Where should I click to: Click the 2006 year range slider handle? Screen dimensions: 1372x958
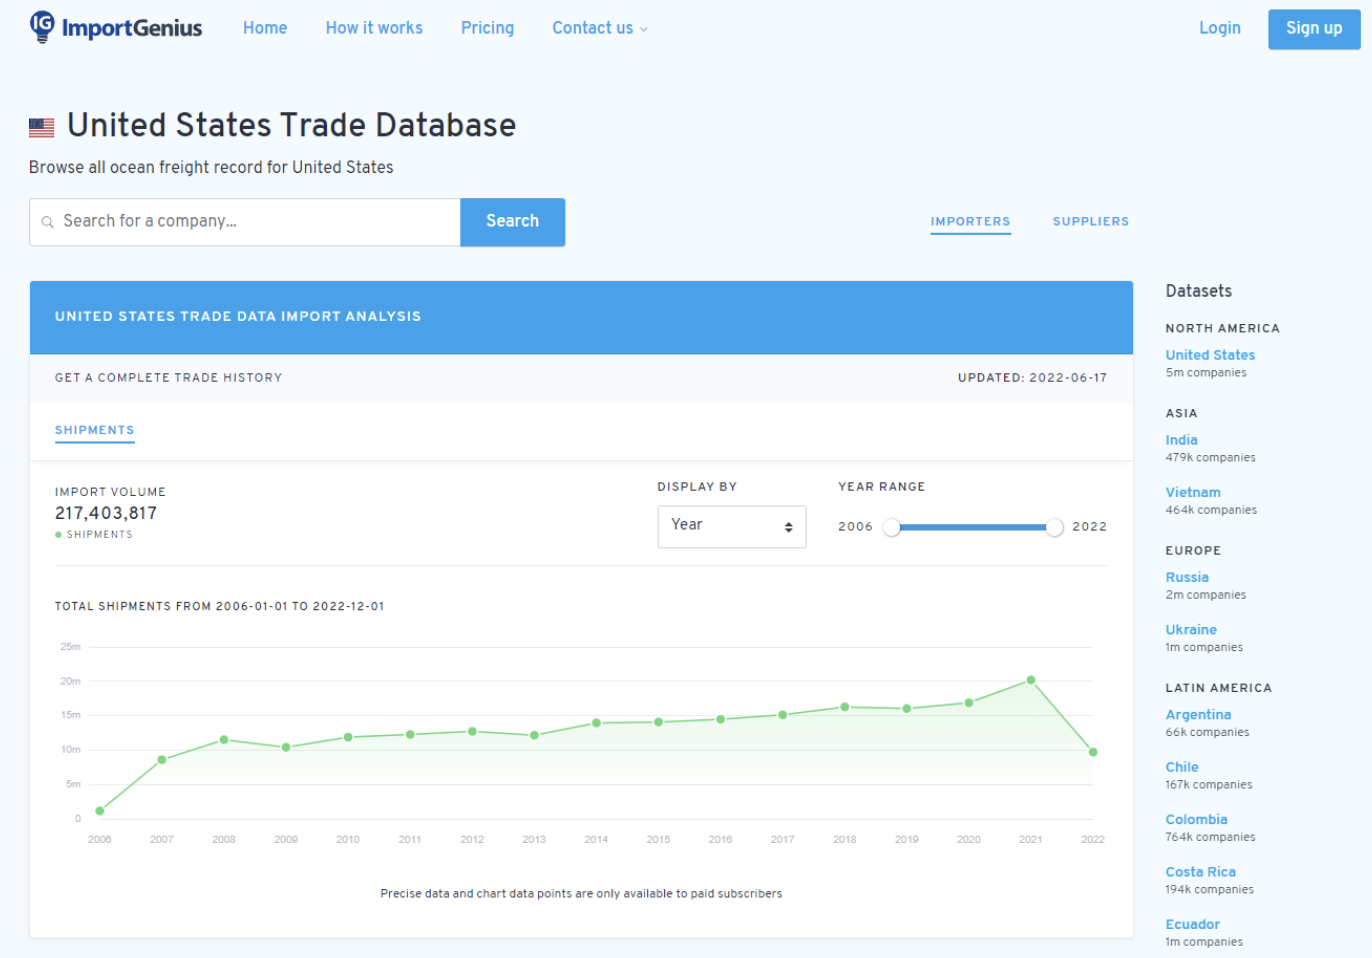pyautogui.click(x=892, y=528)
